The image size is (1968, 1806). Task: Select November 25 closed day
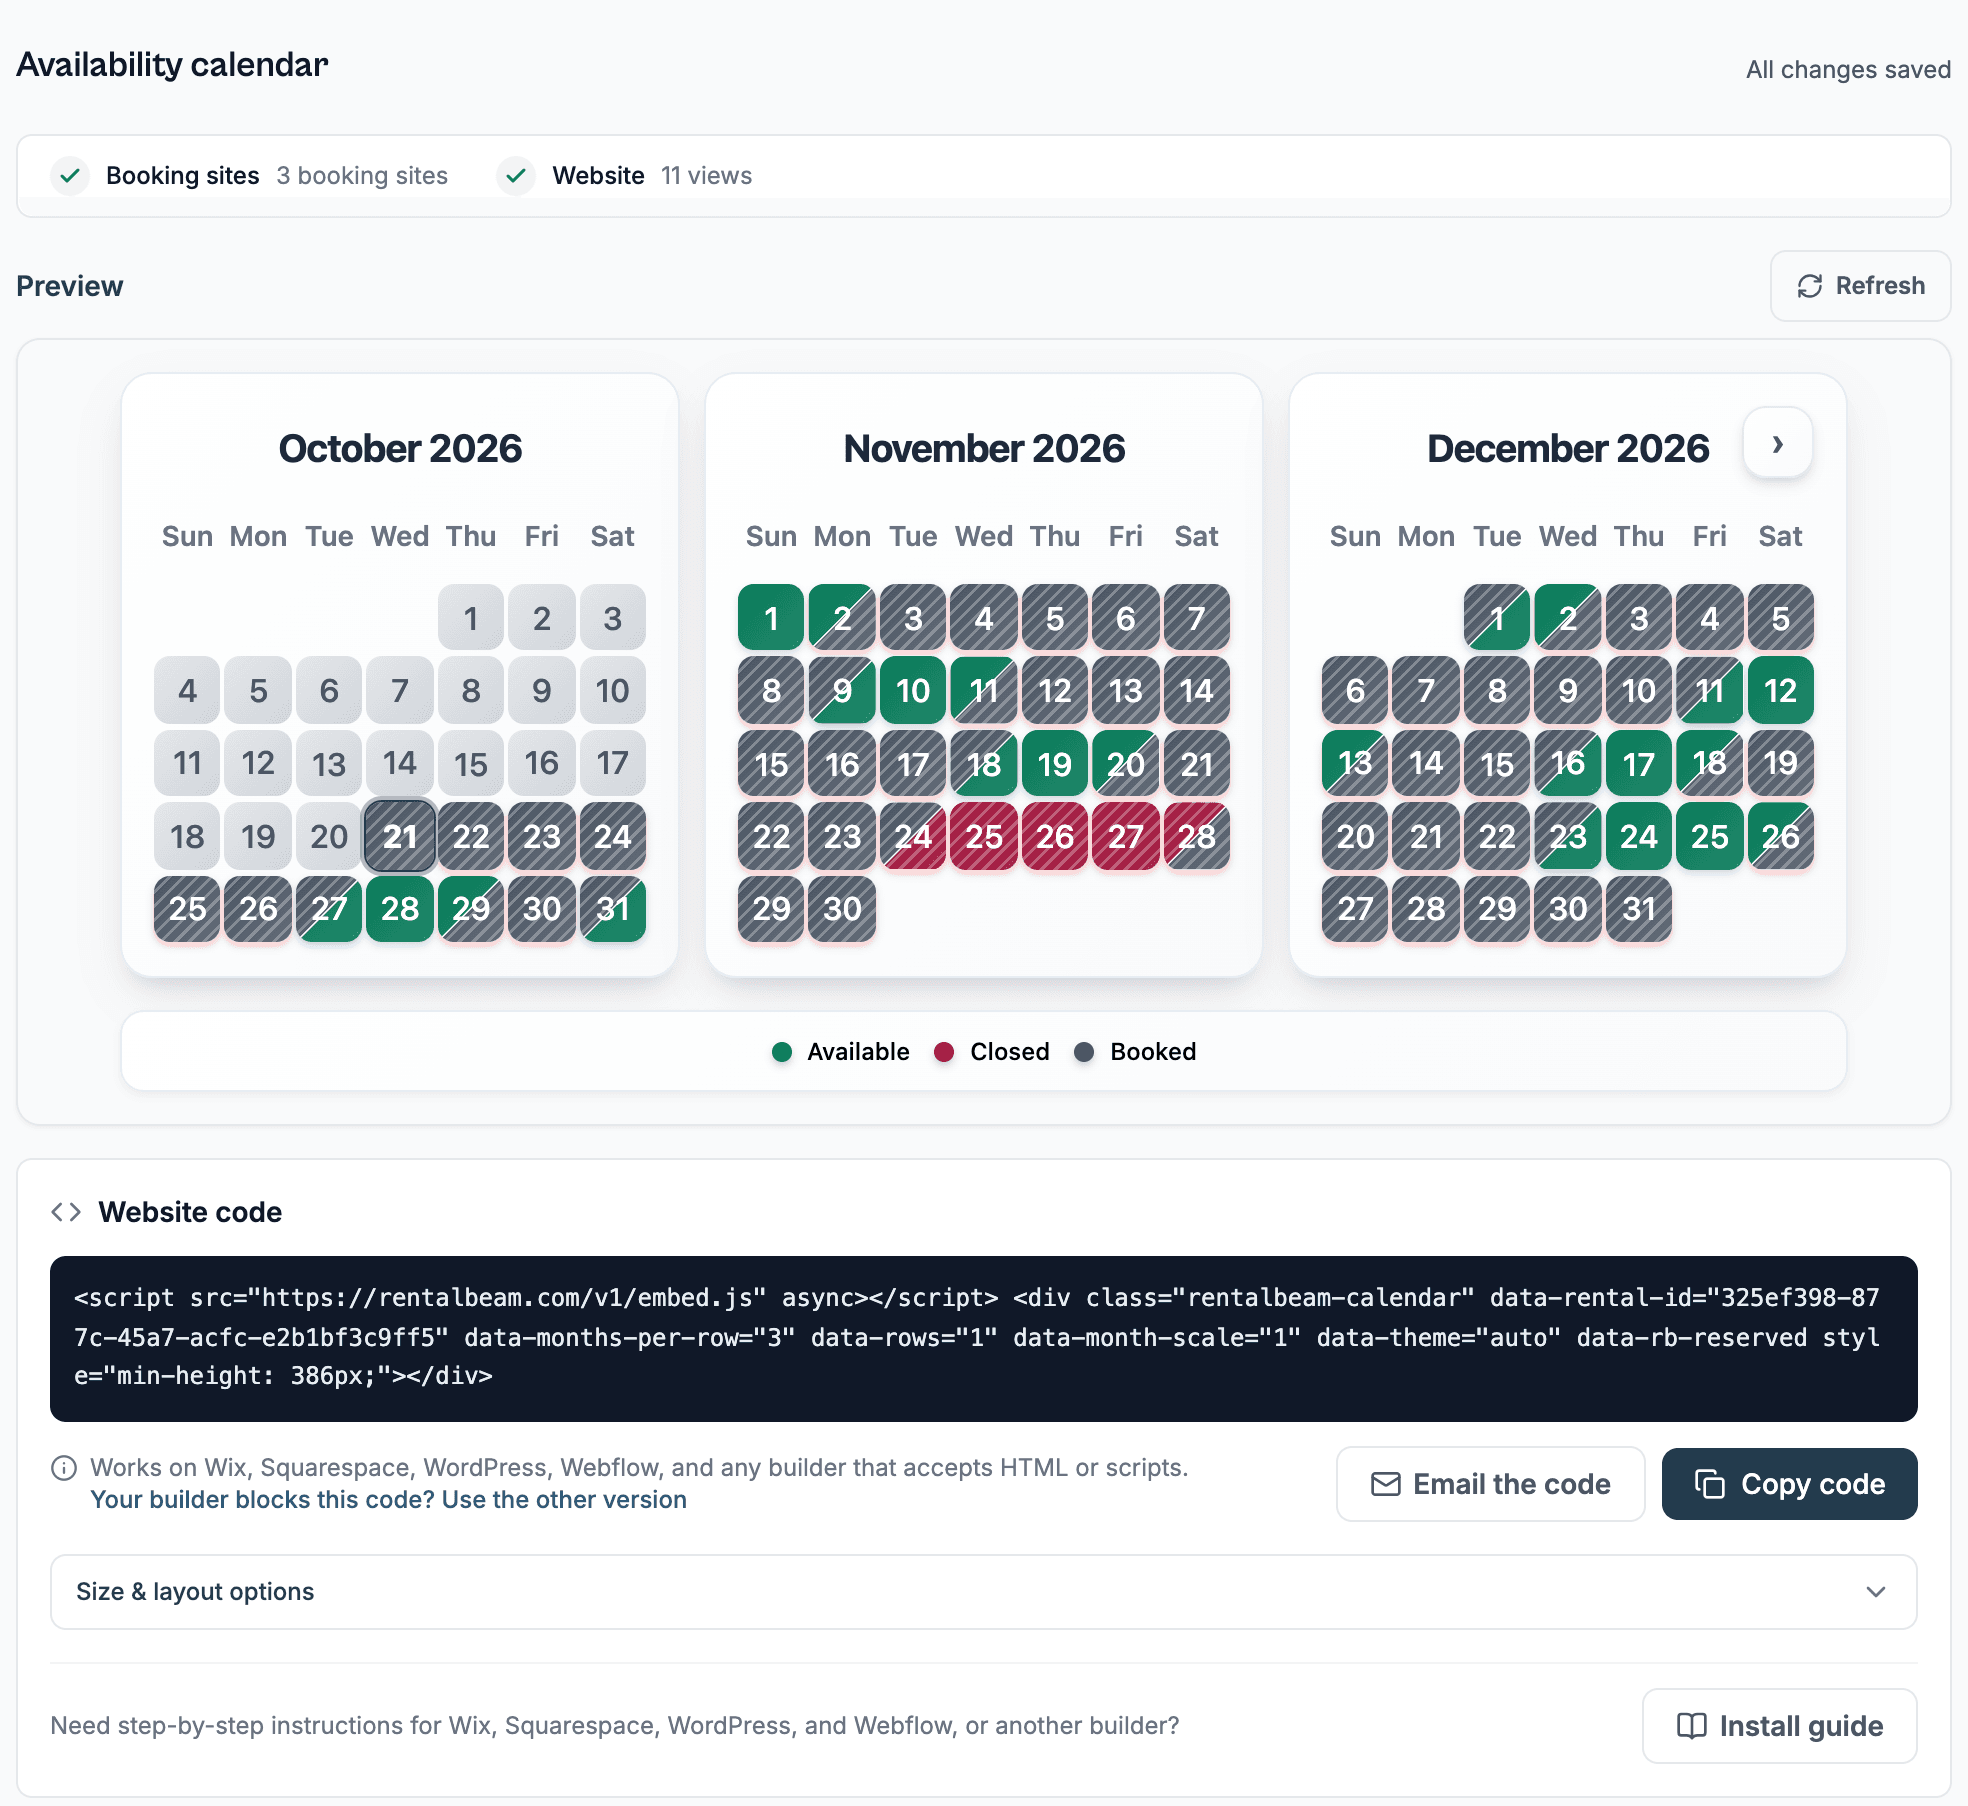(984, 836)
